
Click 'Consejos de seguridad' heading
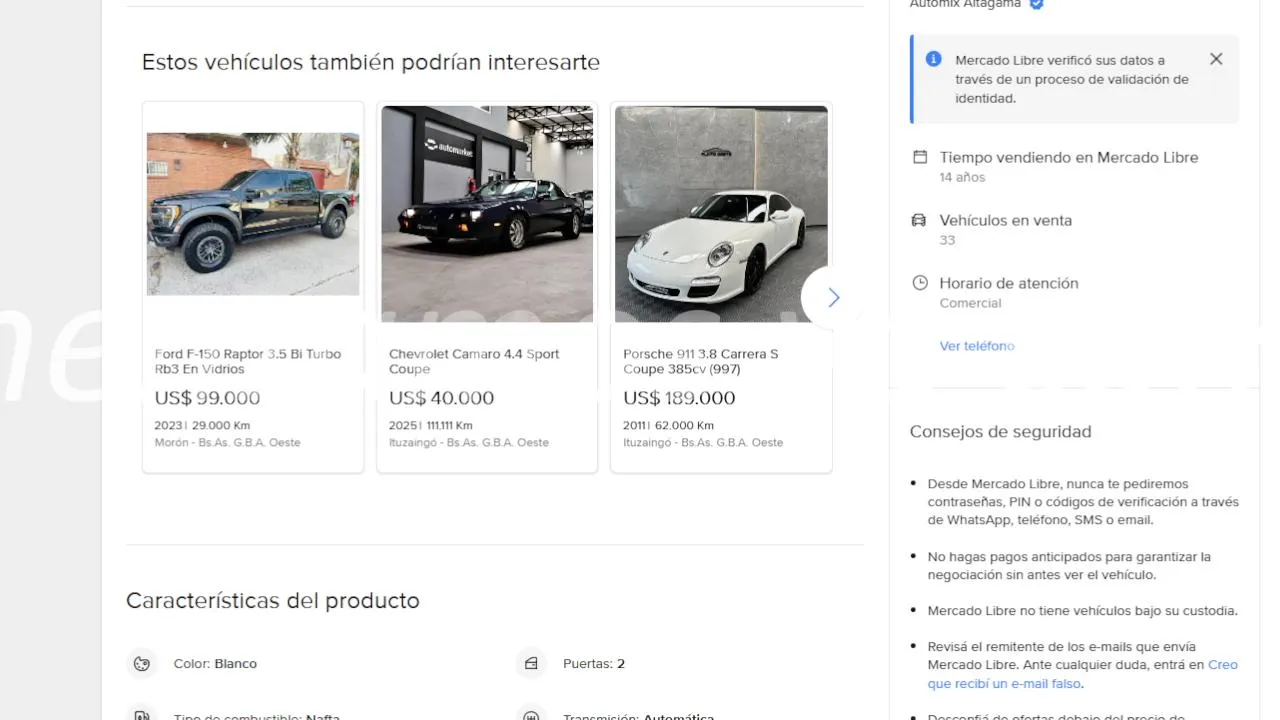tap(1000, 432)
